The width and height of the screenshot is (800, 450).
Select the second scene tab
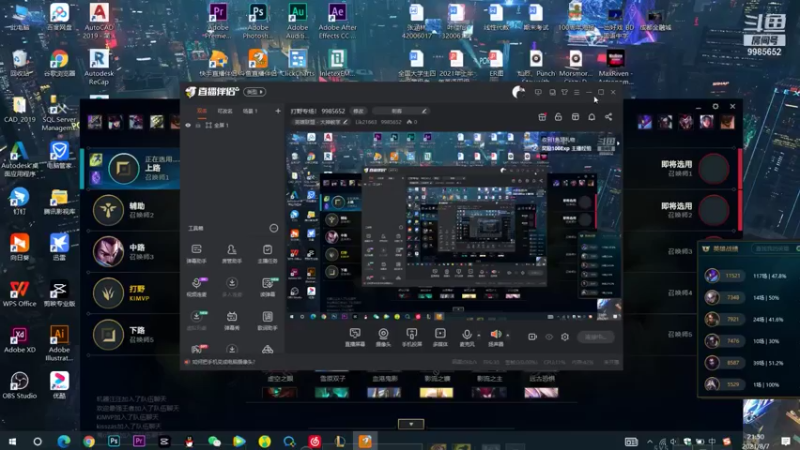tap(225, 111)
